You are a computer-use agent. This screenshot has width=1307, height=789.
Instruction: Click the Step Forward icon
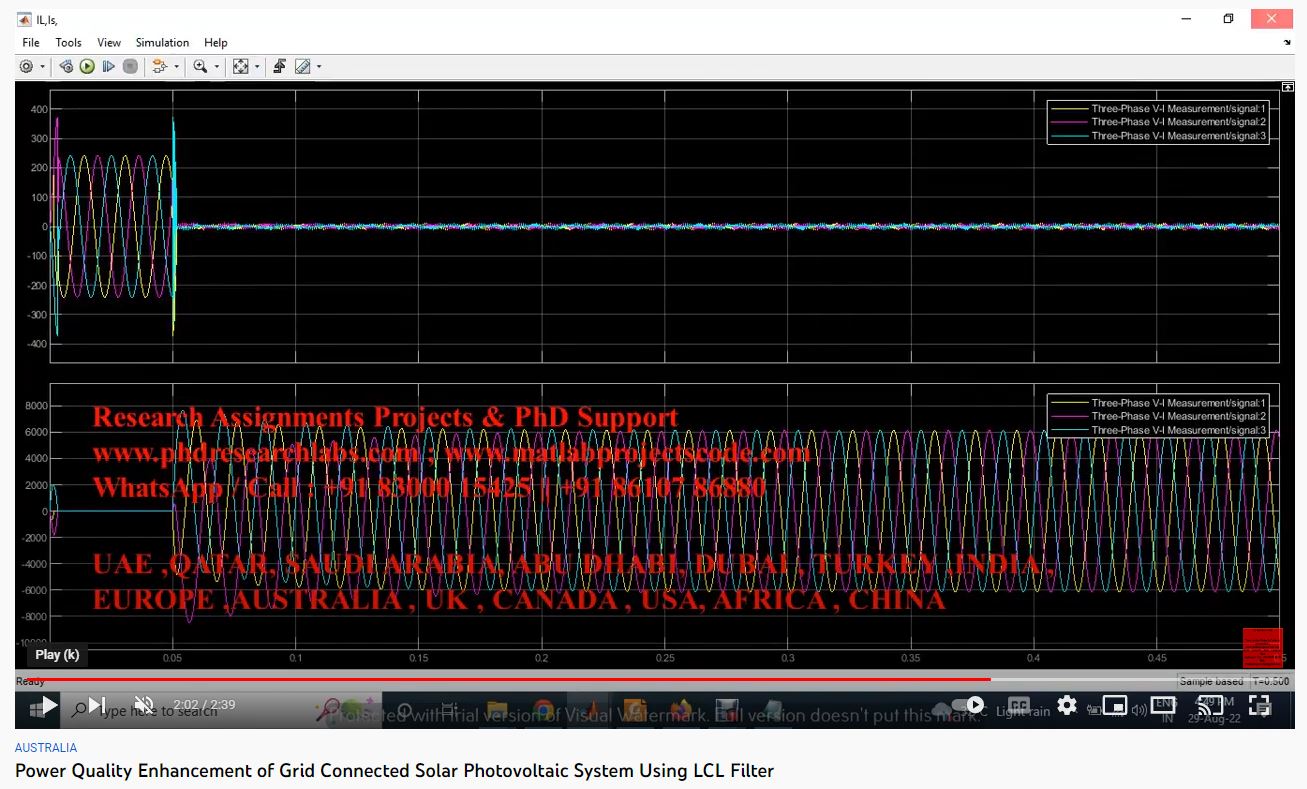tap(109, 67)
